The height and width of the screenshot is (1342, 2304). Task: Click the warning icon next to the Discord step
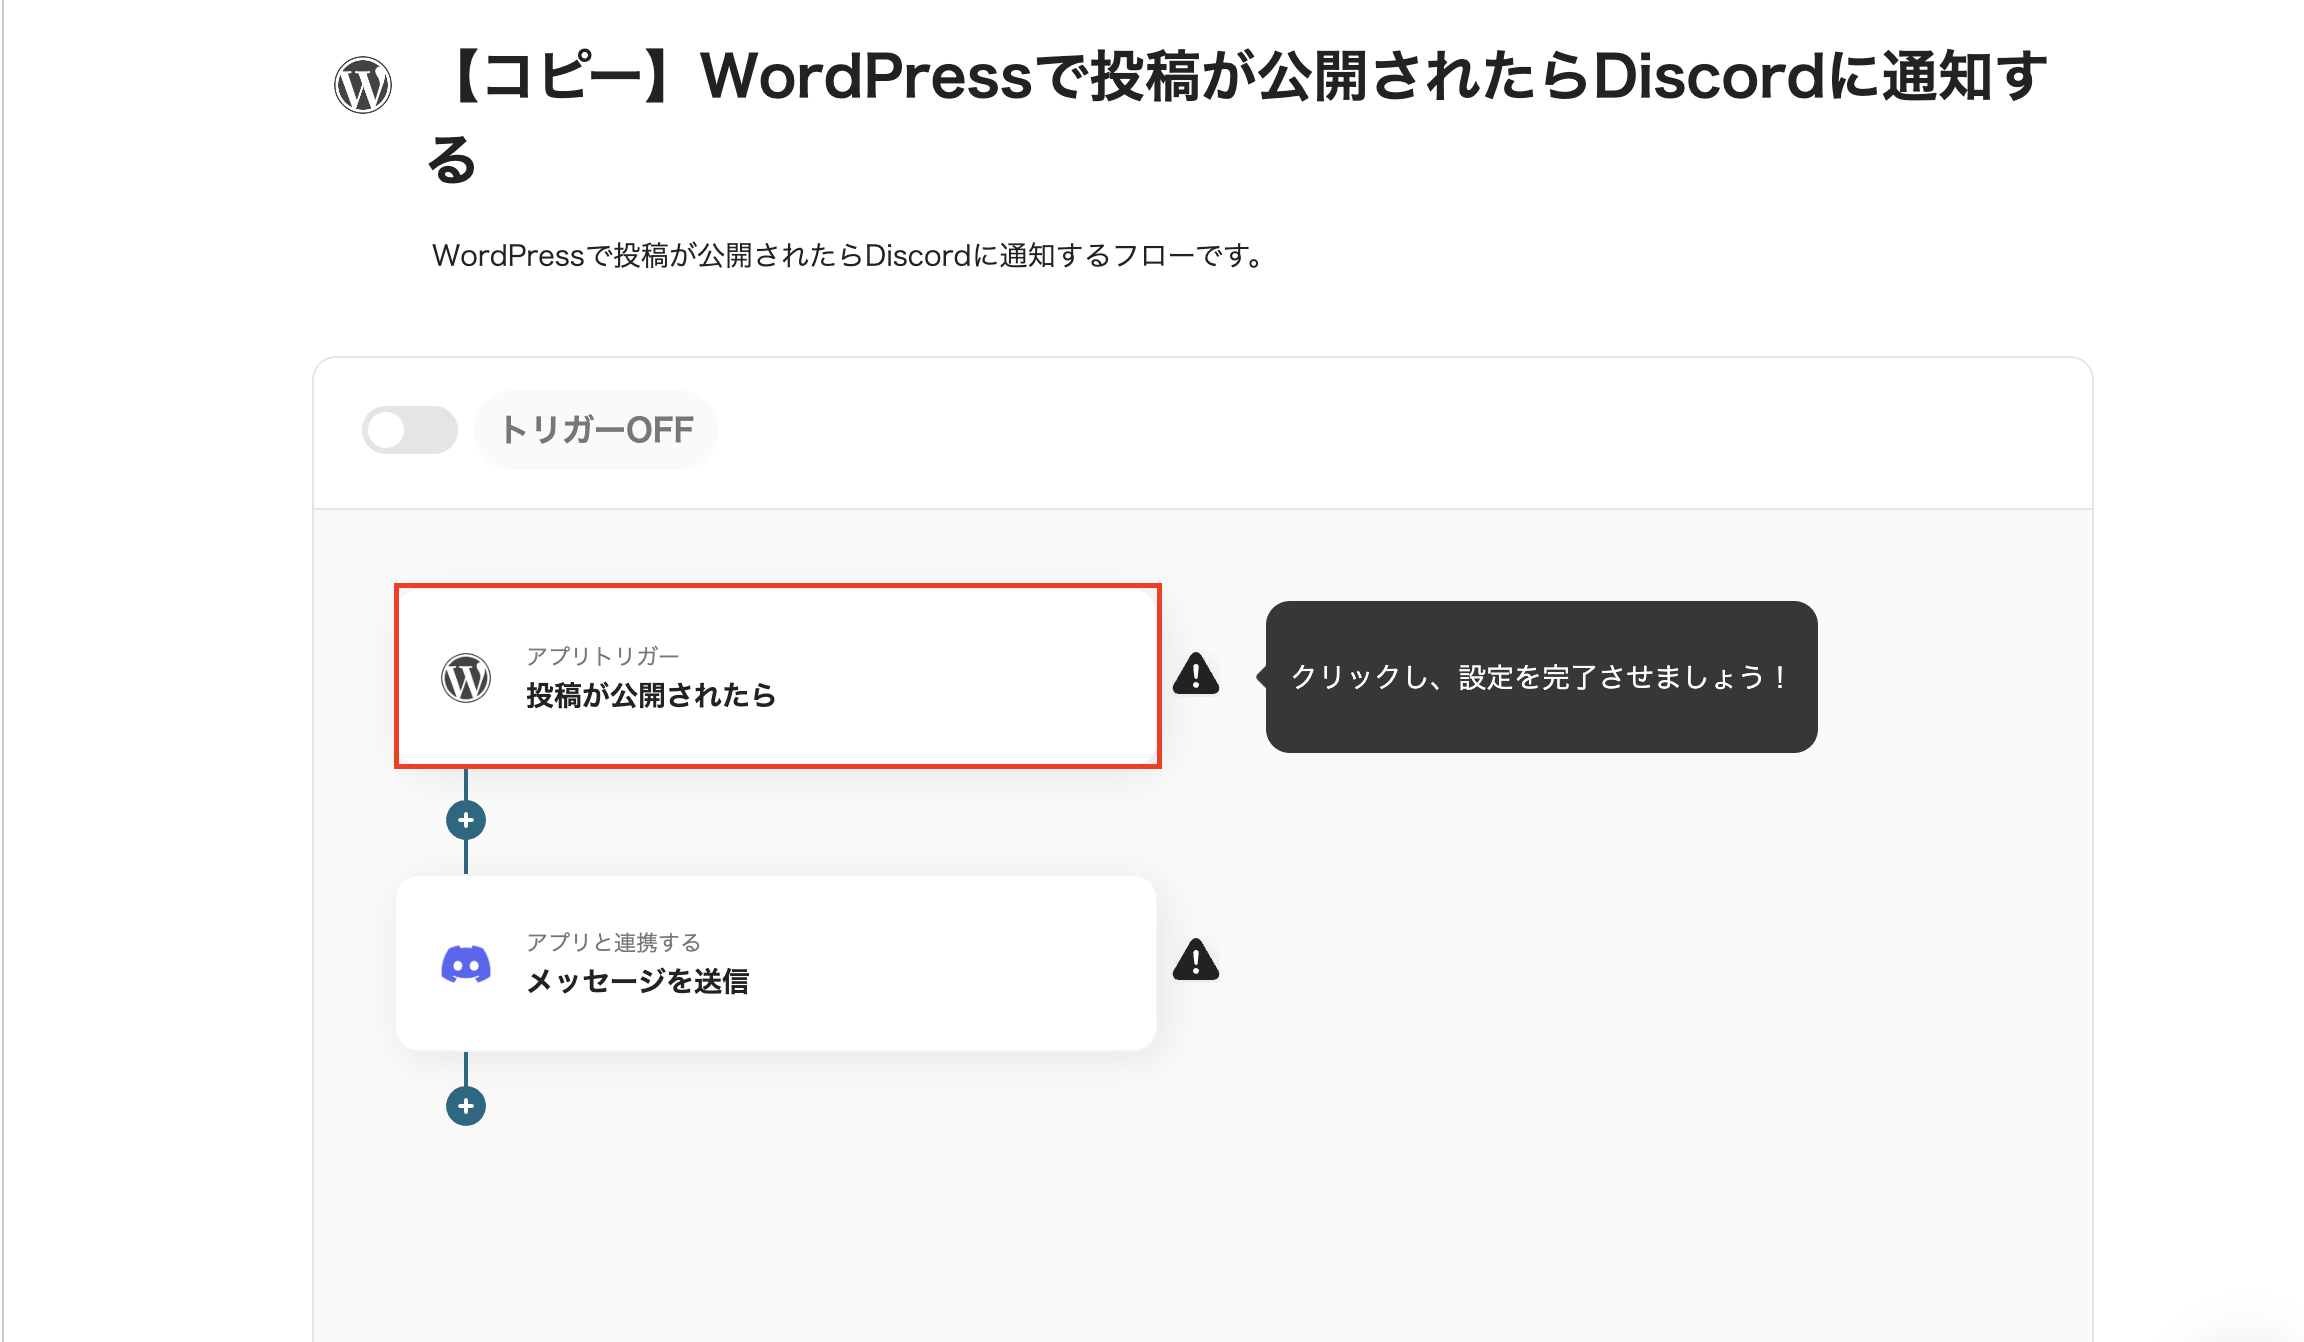coord(1196,961)
